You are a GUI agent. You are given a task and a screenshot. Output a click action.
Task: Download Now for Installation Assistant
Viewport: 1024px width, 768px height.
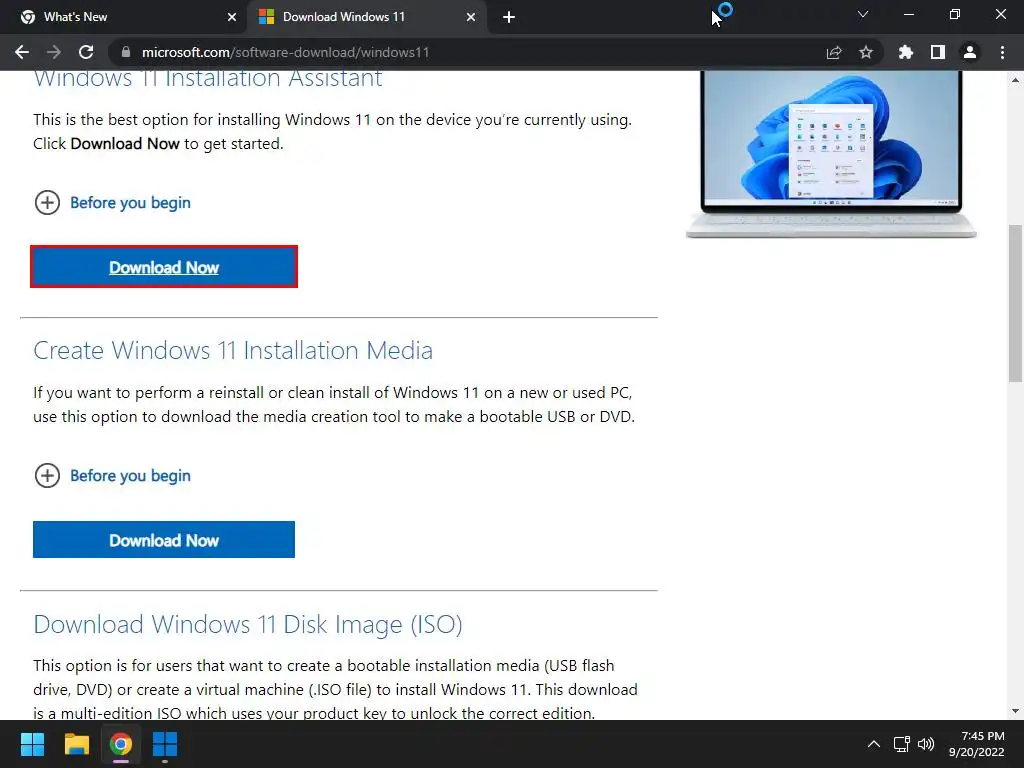pos(164,266)
